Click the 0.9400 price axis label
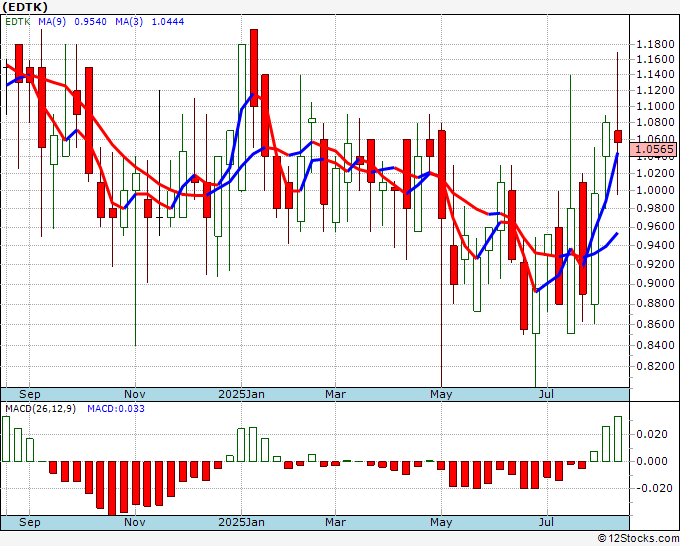Image resolution: width=680 pixels, height=546 pixels. (x=655, y=245)
